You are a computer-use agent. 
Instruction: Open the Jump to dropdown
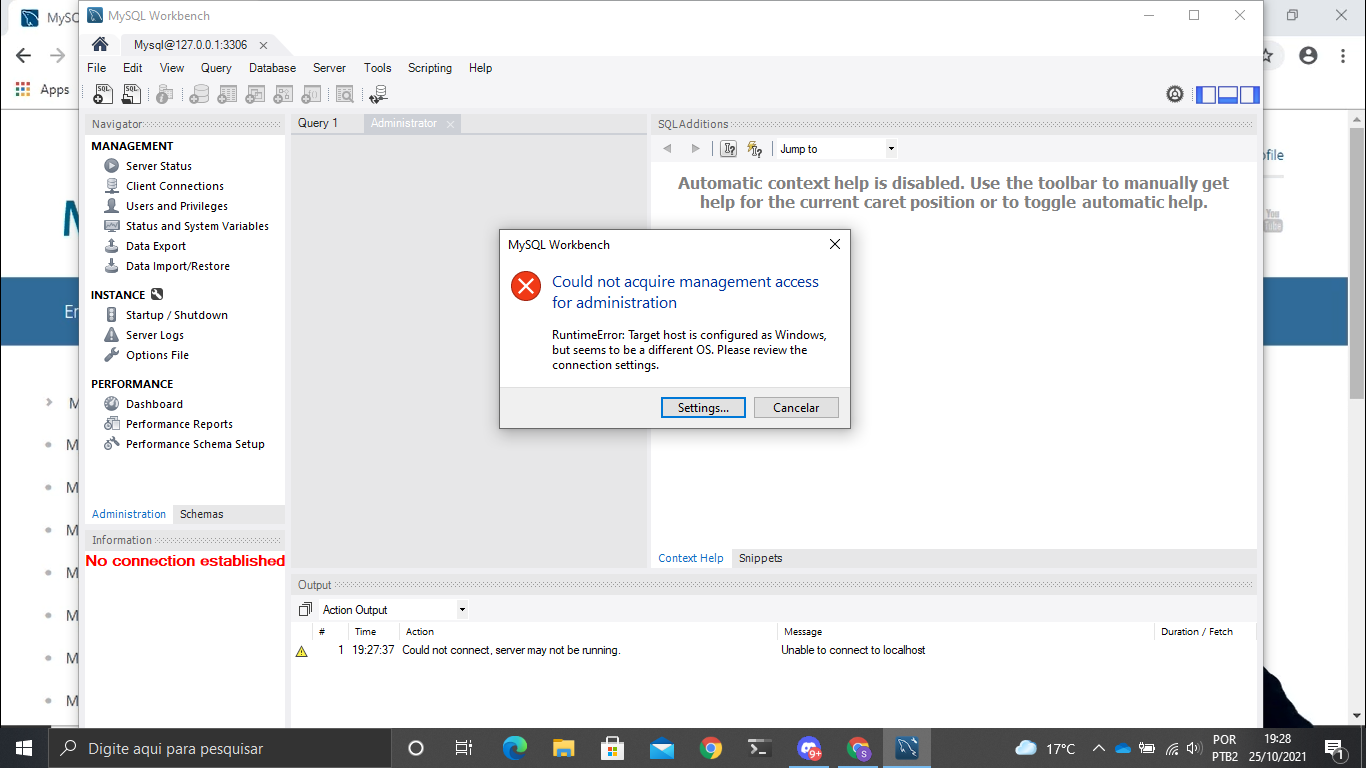pos(837,149)
